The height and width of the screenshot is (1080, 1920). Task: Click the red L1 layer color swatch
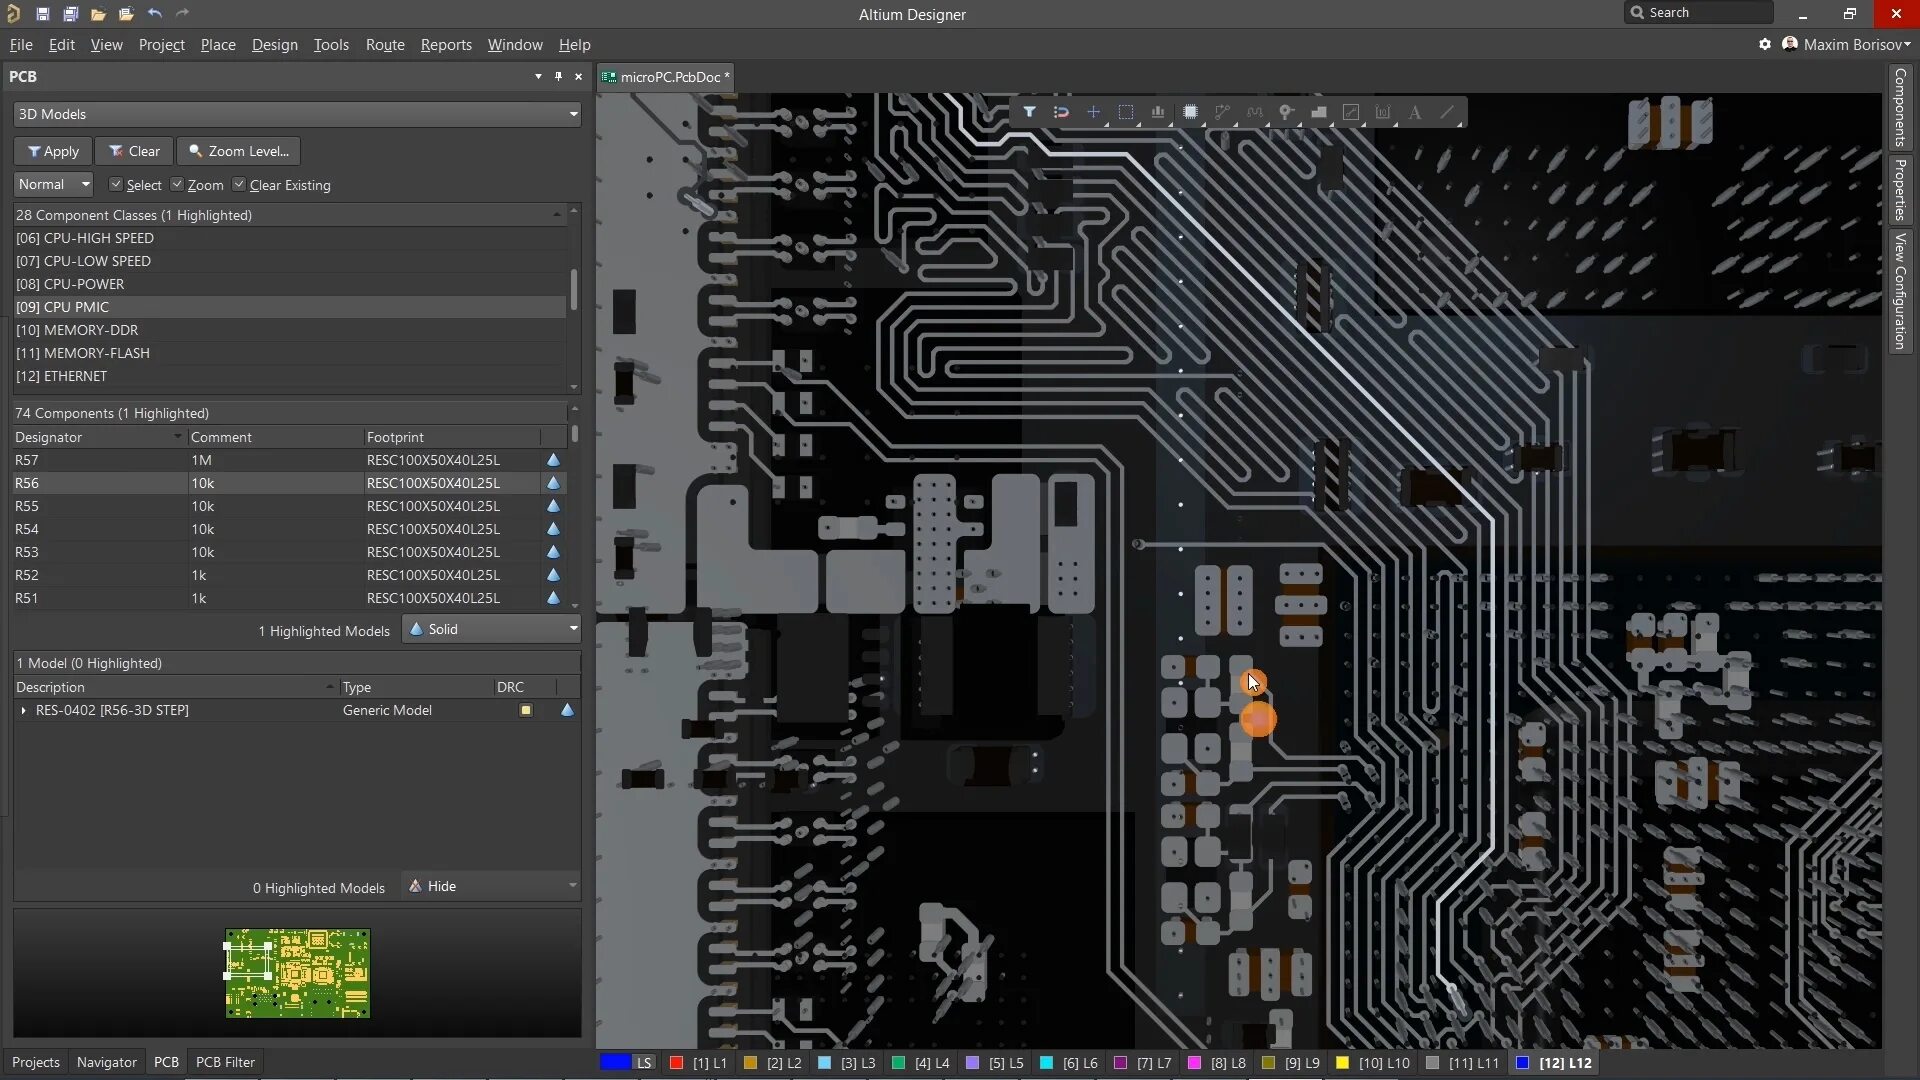[676, 1063]
